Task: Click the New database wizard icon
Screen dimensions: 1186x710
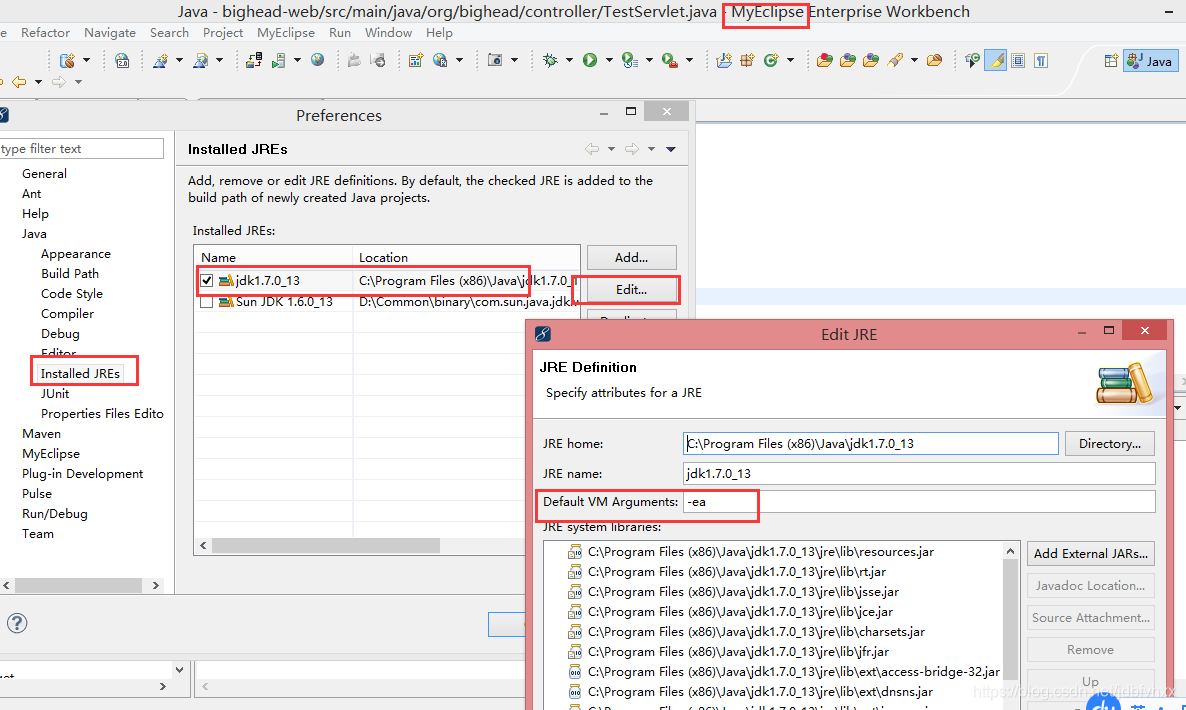Action: 67,60
